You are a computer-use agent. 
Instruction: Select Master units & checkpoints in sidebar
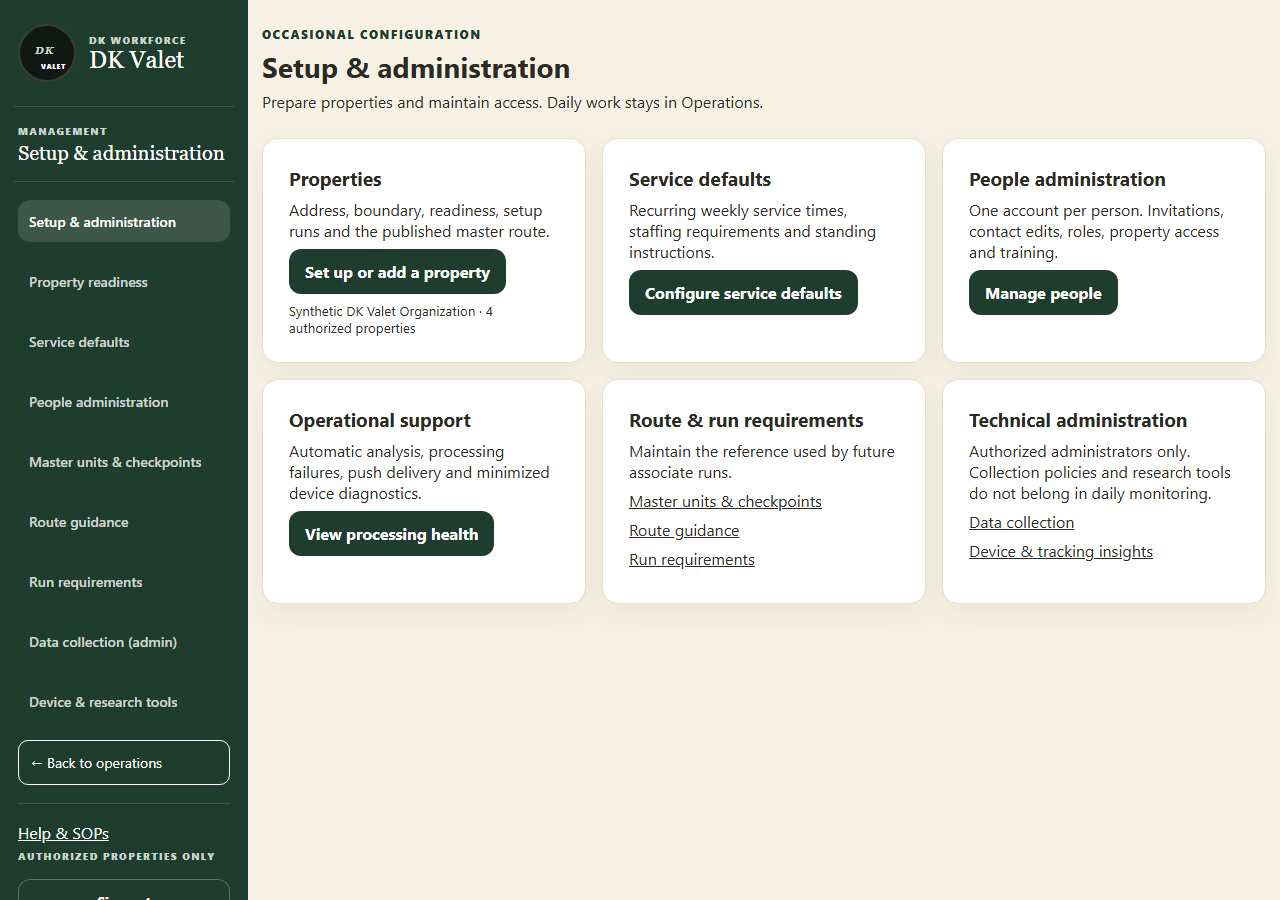[x=124, y=462]
